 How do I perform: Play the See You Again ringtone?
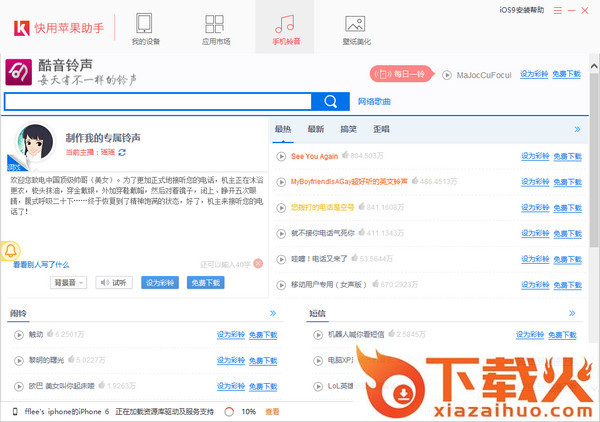tap(282, 157)
